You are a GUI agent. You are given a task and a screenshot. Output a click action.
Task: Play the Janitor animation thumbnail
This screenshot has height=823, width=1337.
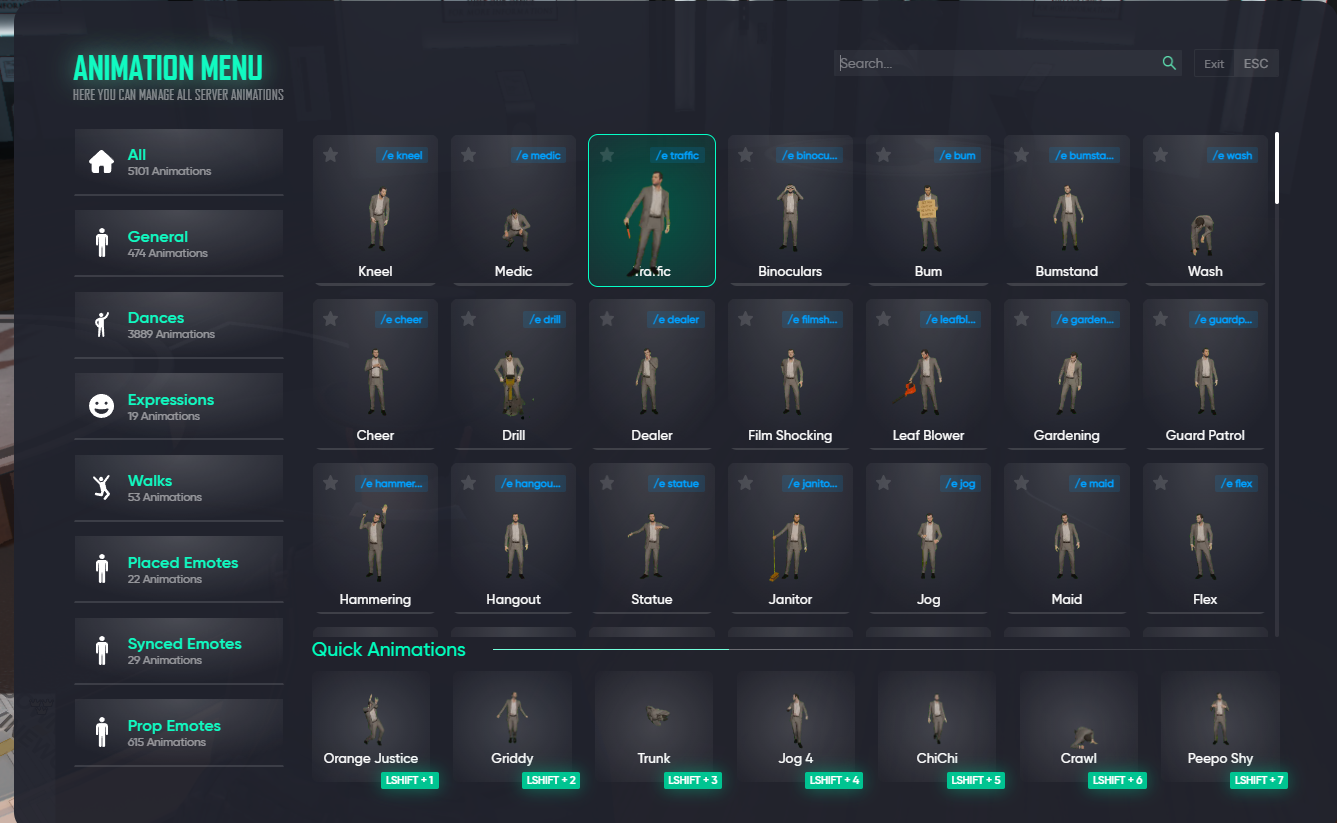click(790, 545)
